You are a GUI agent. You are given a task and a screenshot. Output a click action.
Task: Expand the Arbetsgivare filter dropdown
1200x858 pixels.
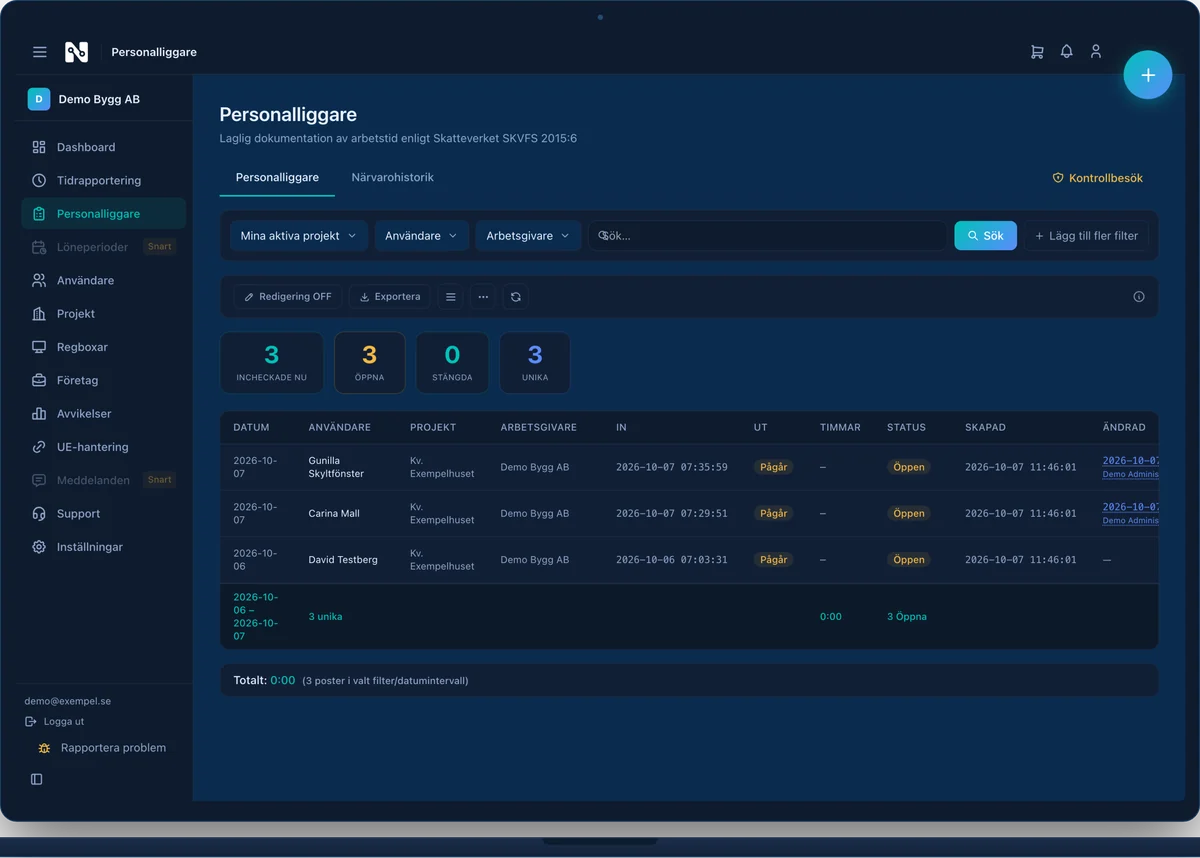click(x=528, y=236)
